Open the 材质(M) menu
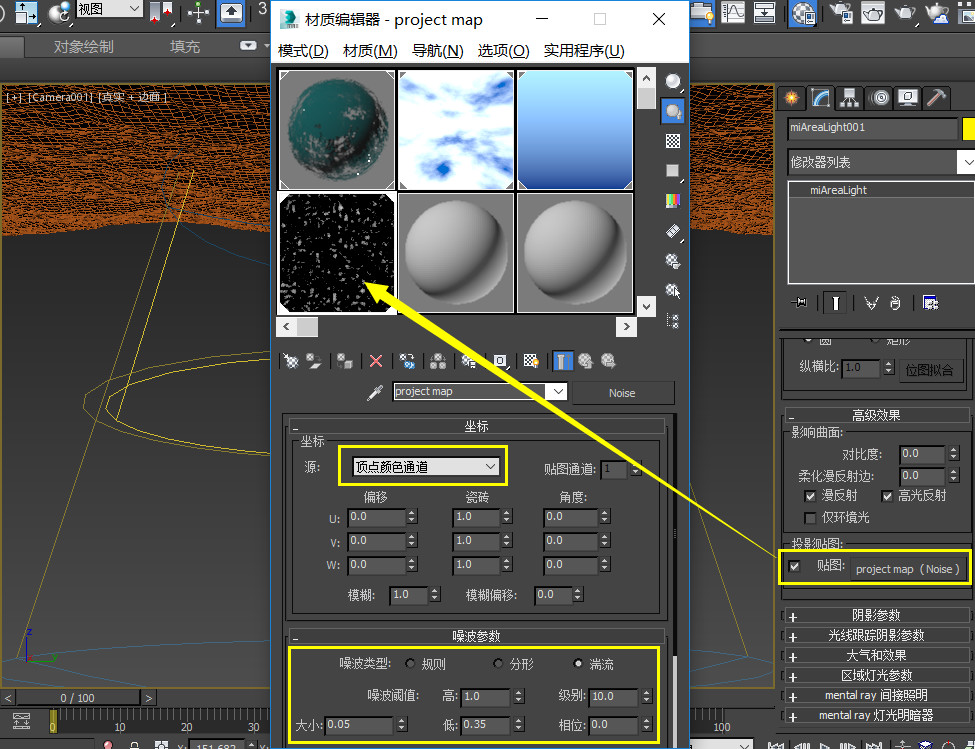 [x=370, y=50]
